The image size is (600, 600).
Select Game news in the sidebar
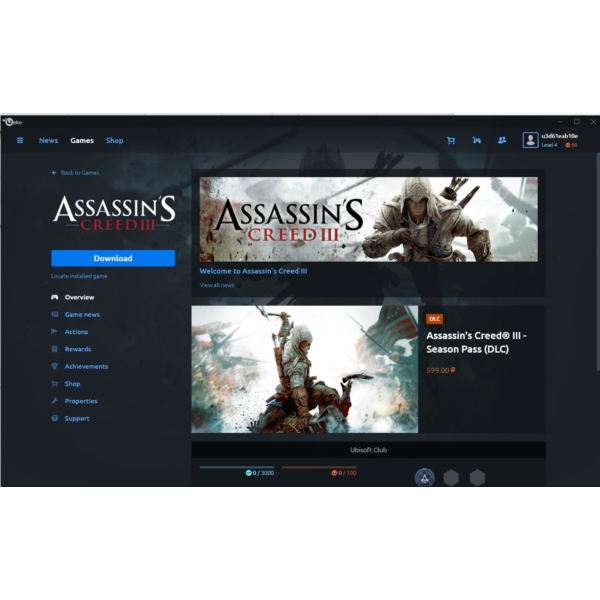tap(82, 315)
